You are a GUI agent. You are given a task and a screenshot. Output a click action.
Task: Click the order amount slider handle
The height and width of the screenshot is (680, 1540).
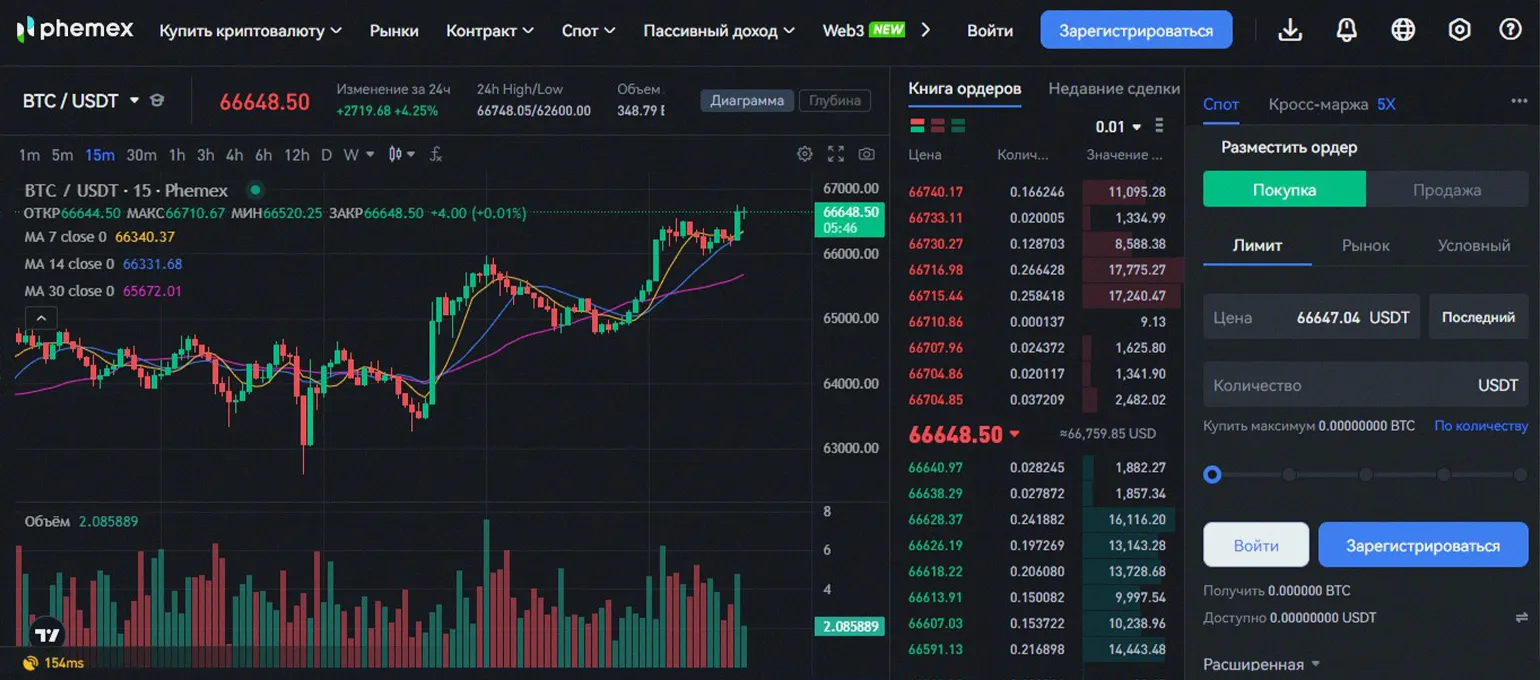[x=1213, y=475]
